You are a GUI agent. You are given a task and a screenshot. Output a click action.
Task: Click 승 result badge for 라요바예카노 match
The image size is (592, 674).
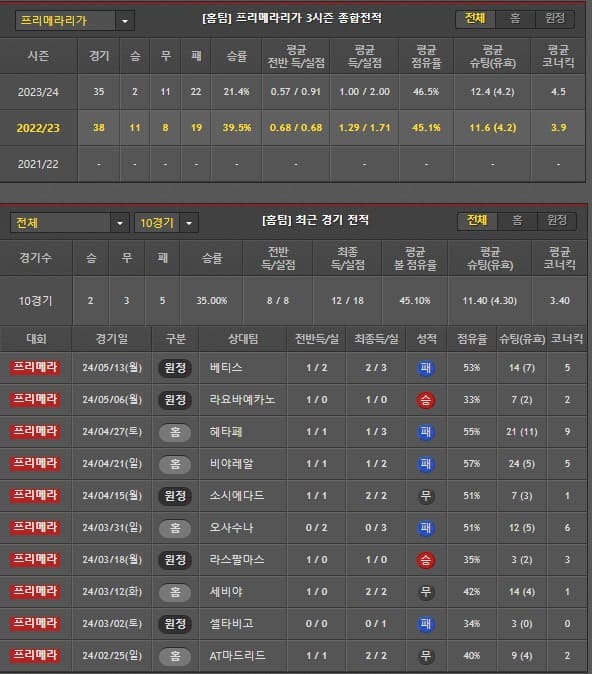[426, 400]
